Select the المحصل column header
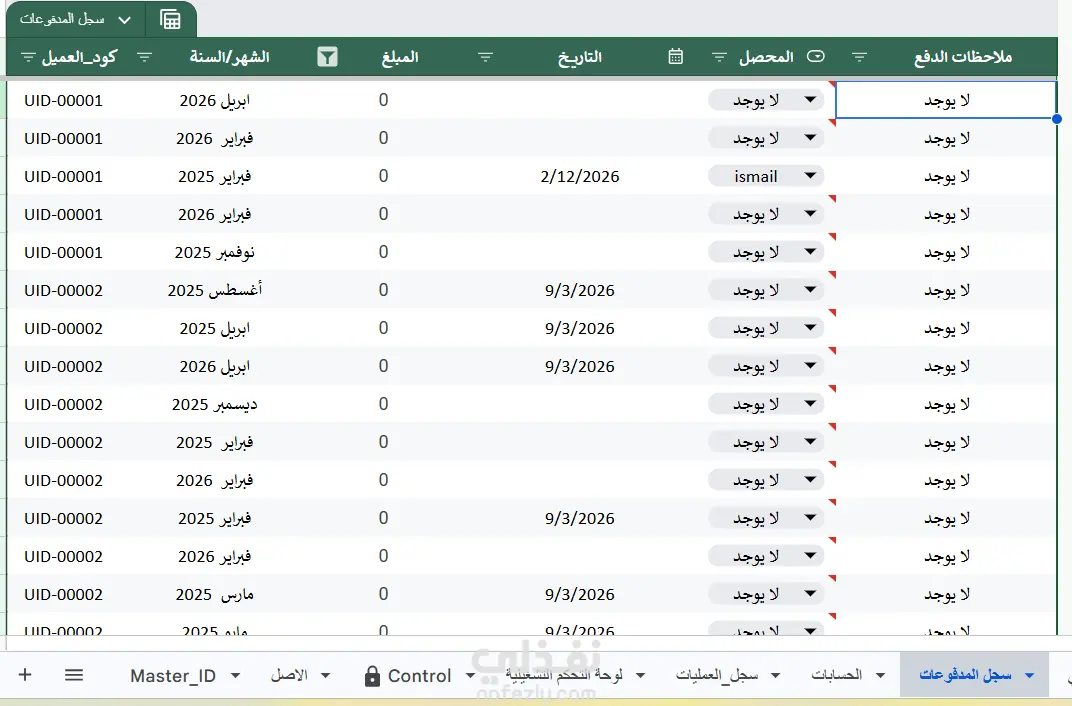Image resolution: width=1072 pixels, height=706 pixels. 766,57
